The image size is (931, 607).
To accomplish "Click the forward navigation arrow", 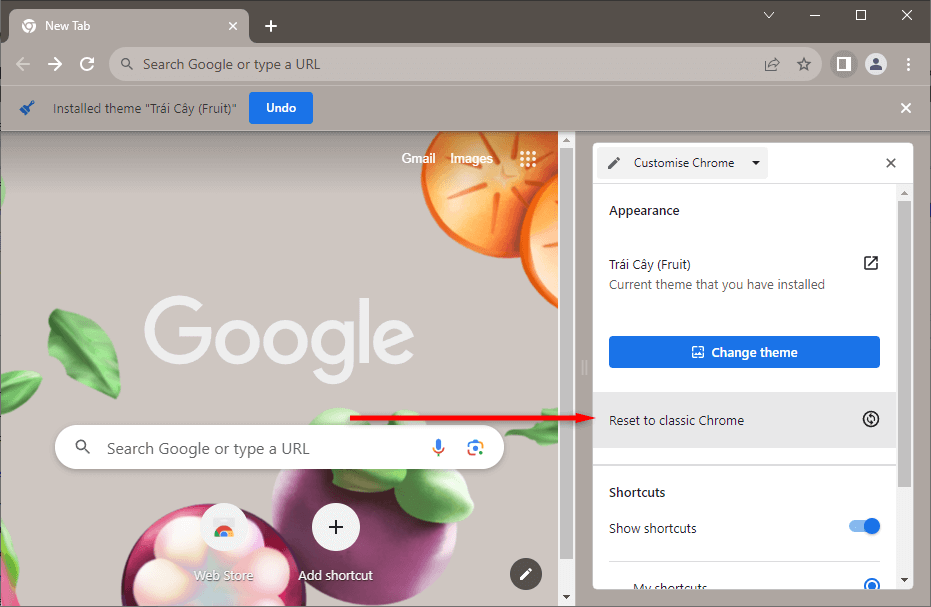I will point(55,64).
